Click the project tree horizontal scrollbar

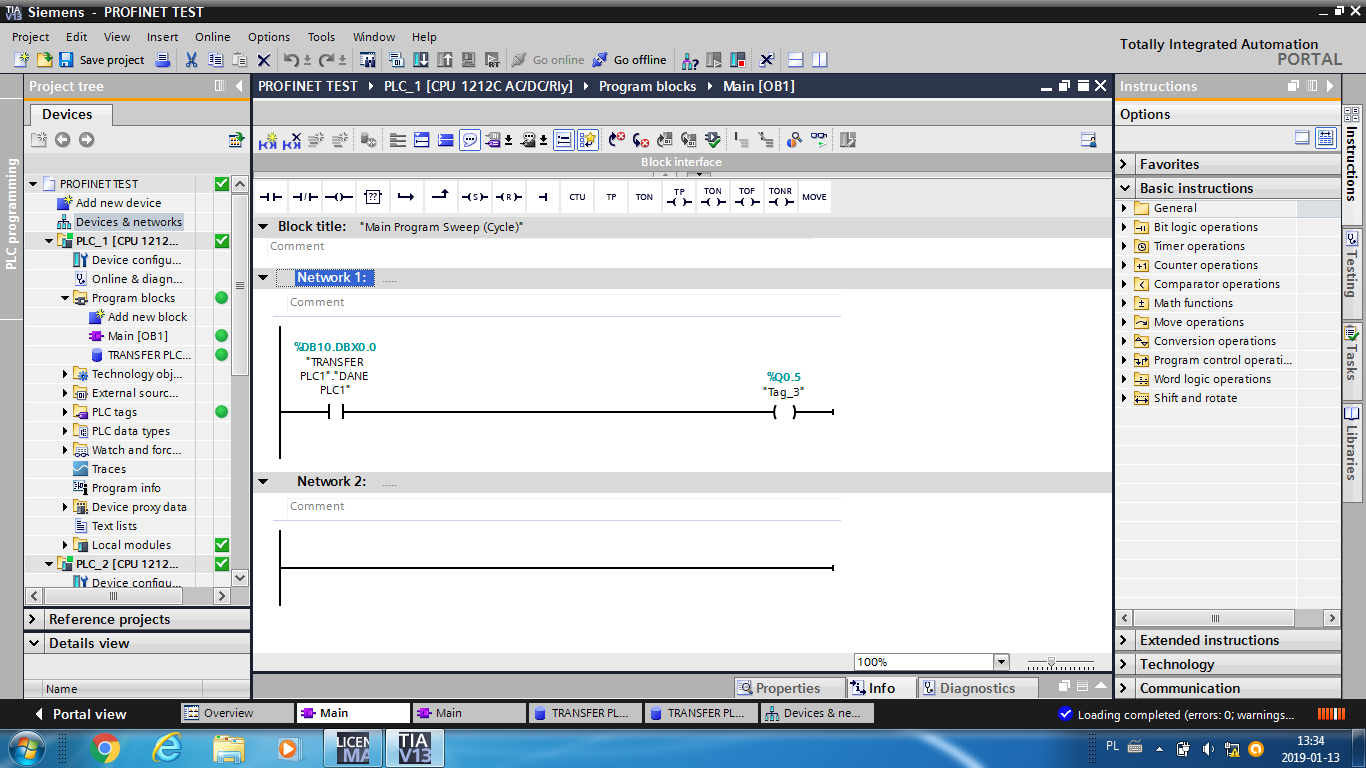point(112,596)
